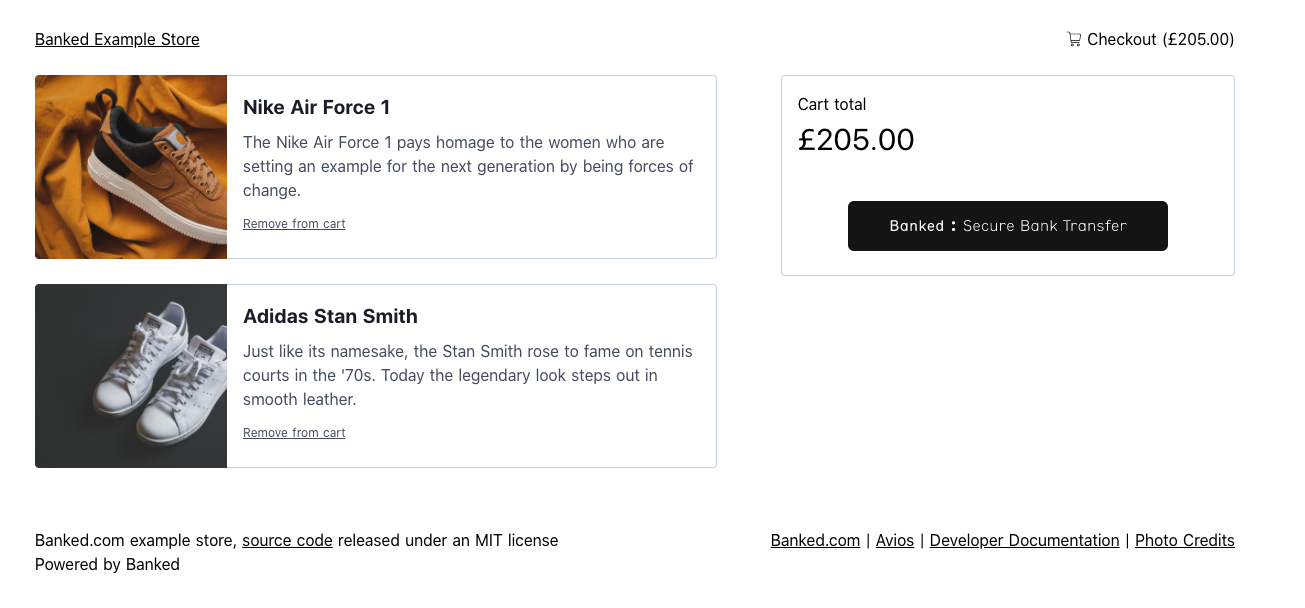Click the Nike Air Force 1 product title
The width and height of the screenshot is (1305, 608).
point(316,107)
